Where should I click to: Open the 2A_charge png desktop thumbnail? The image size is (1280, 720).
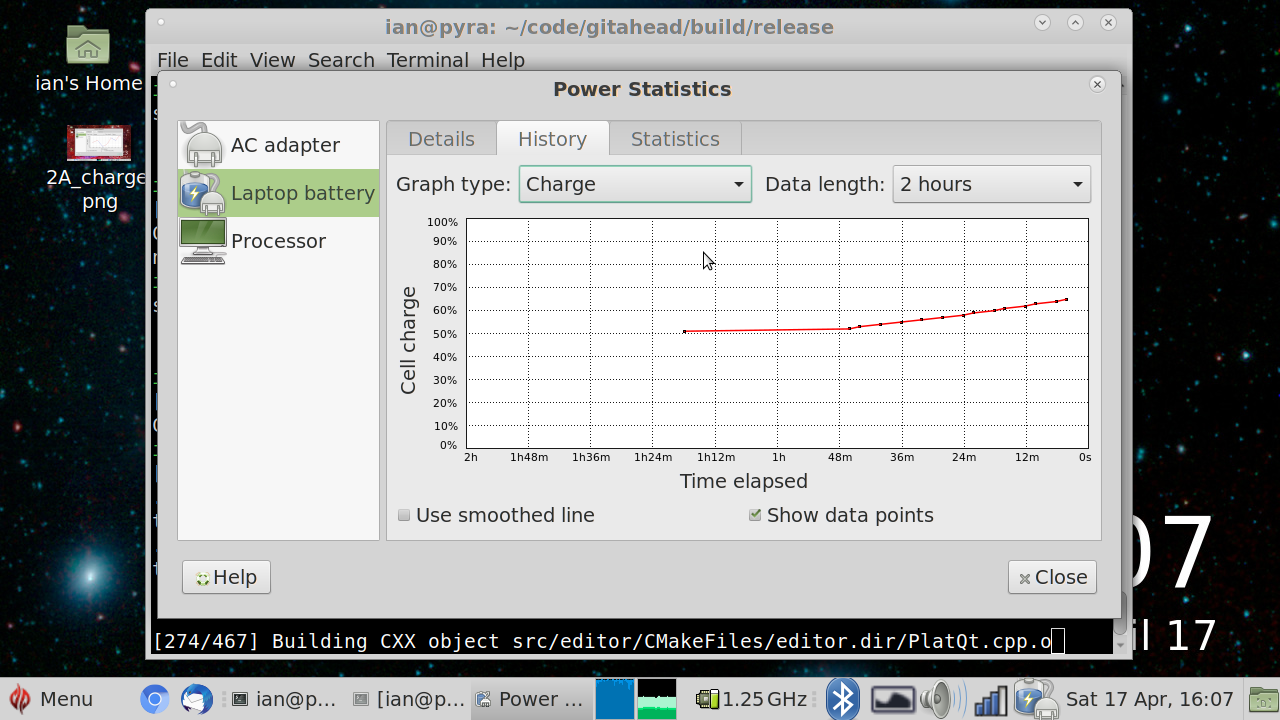click(x=98, y=144)
